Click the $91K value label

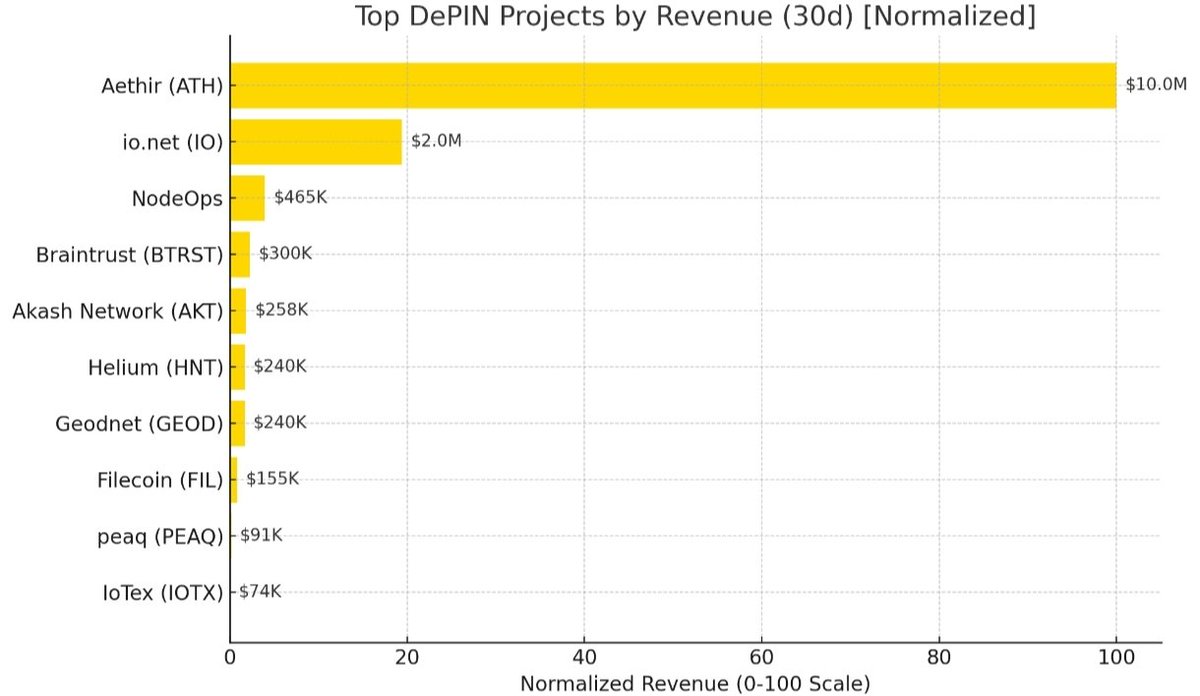click(262, 535)
